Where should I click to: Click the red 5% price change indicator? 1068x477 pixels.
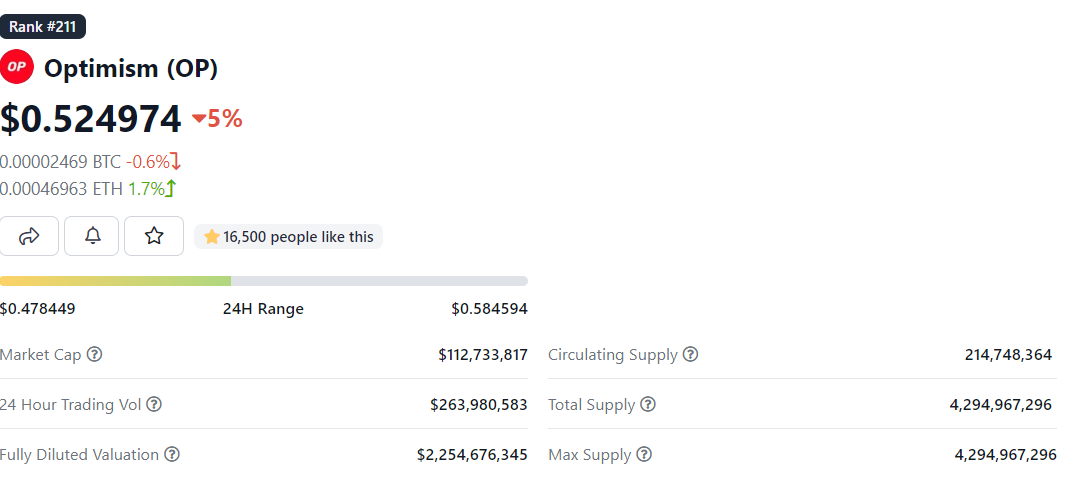217,119
